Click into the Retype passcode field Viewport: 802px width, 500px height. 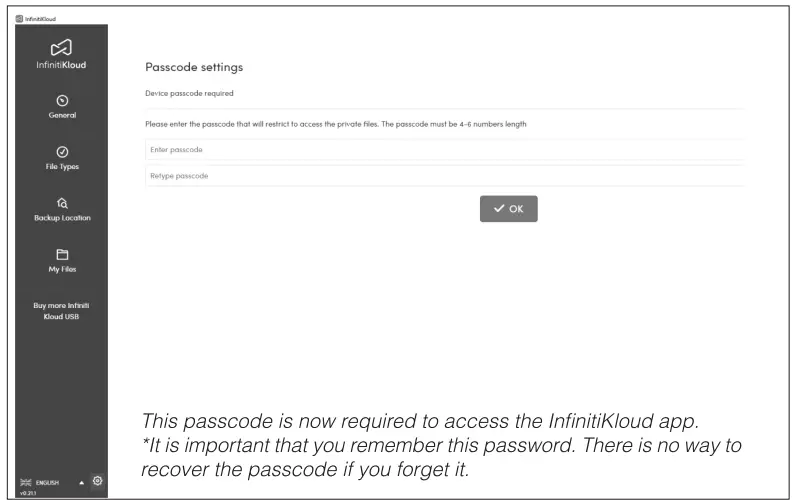tap(440, 176)
